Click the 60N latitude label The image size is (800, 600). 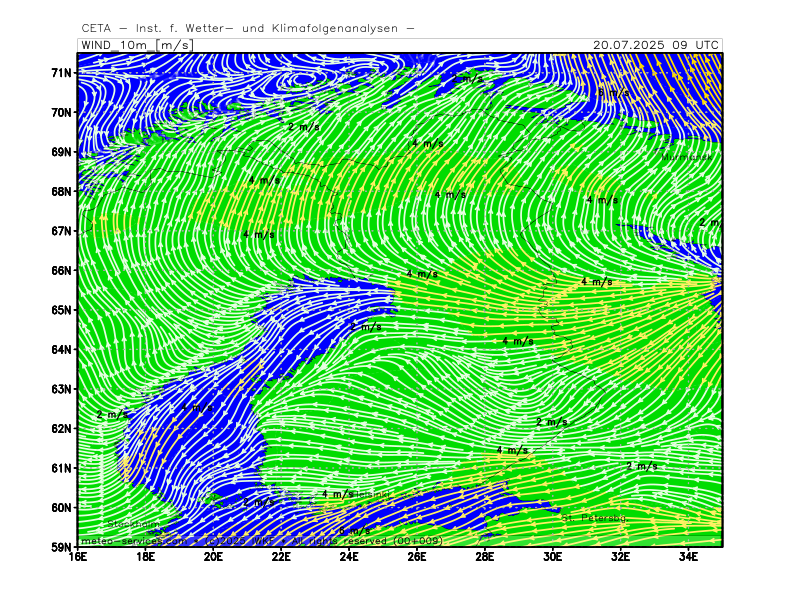pyautogui.click(x=62, y=508)
